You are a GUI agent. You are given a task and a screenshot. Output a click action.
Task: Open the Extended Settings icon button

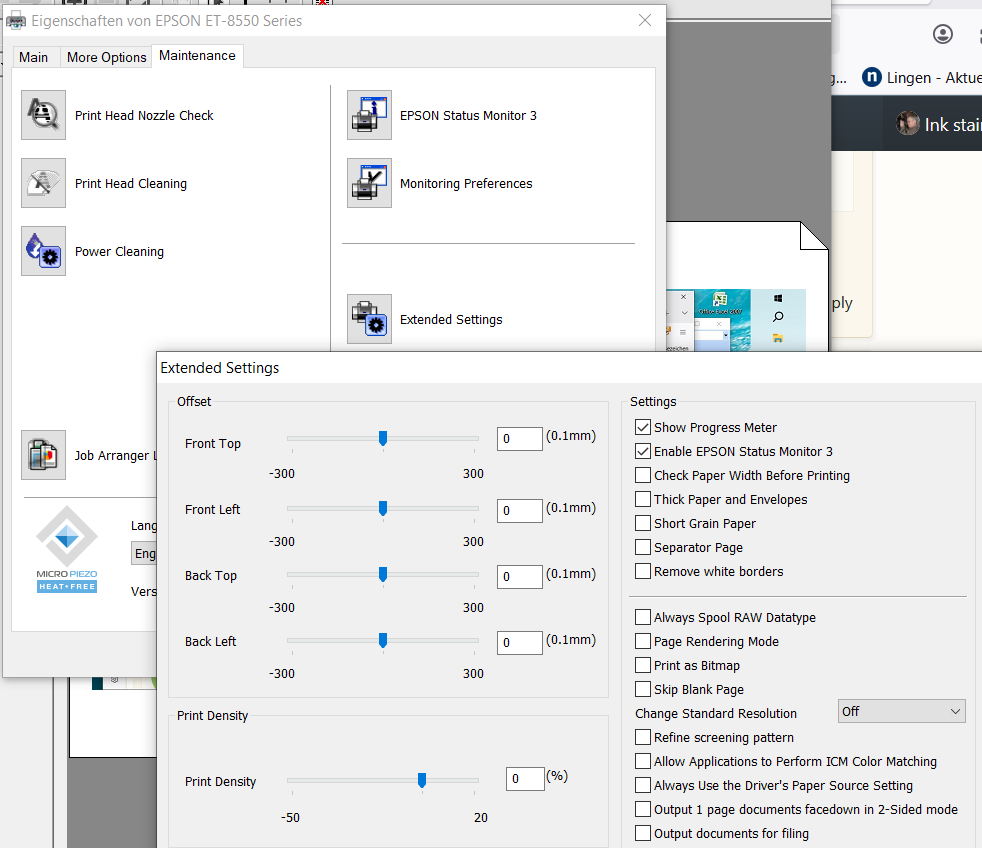click(369, 319)
